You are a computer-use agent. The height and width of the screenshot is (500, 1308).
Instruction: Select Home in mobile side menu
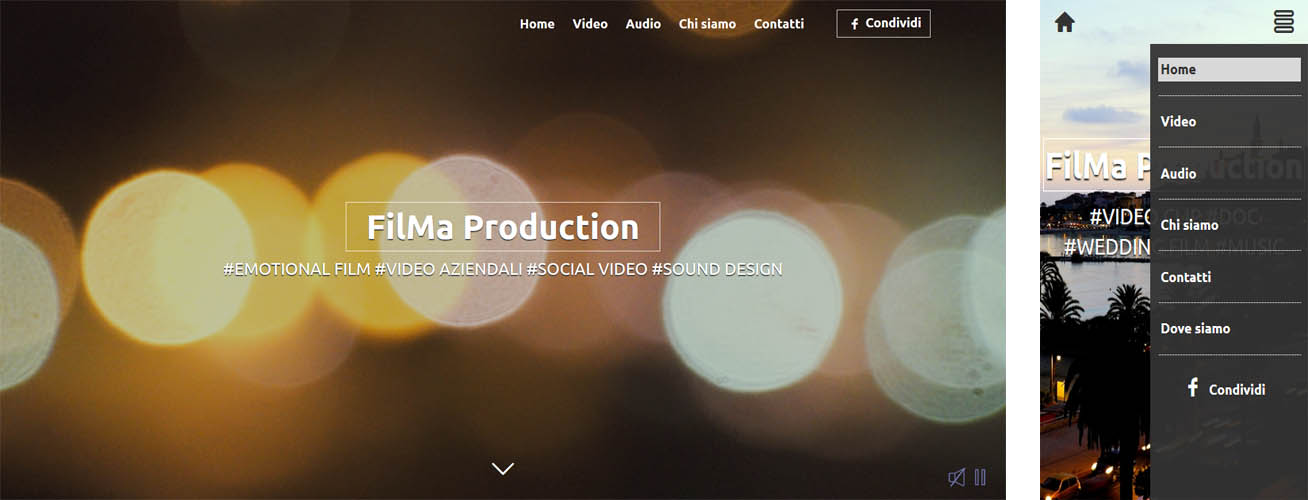(1229, 69)
